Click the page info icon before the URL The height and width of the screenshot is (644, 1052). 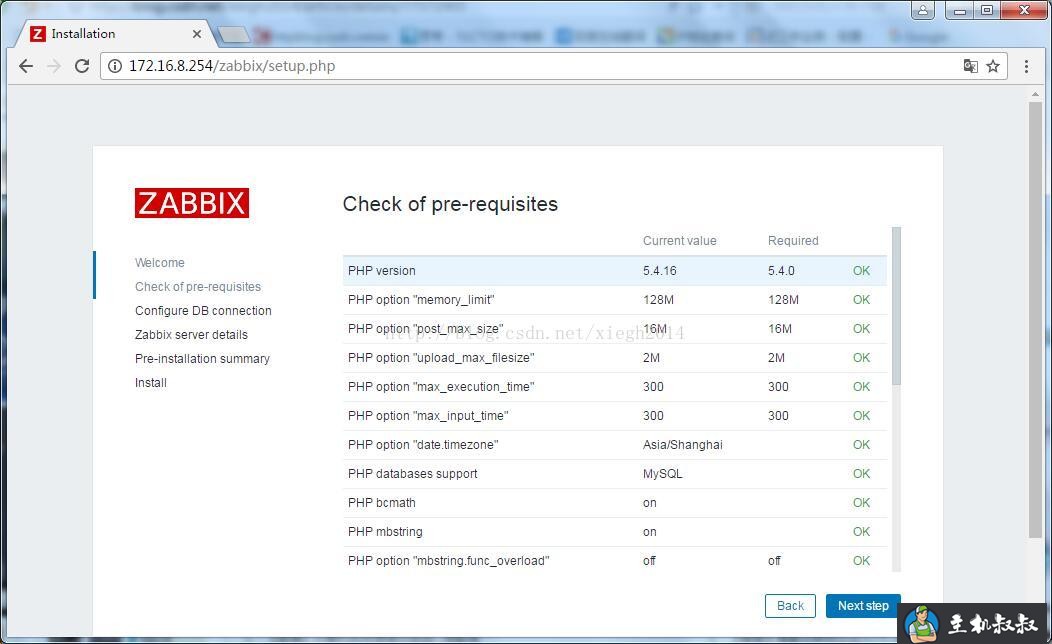tap(115, 66)
